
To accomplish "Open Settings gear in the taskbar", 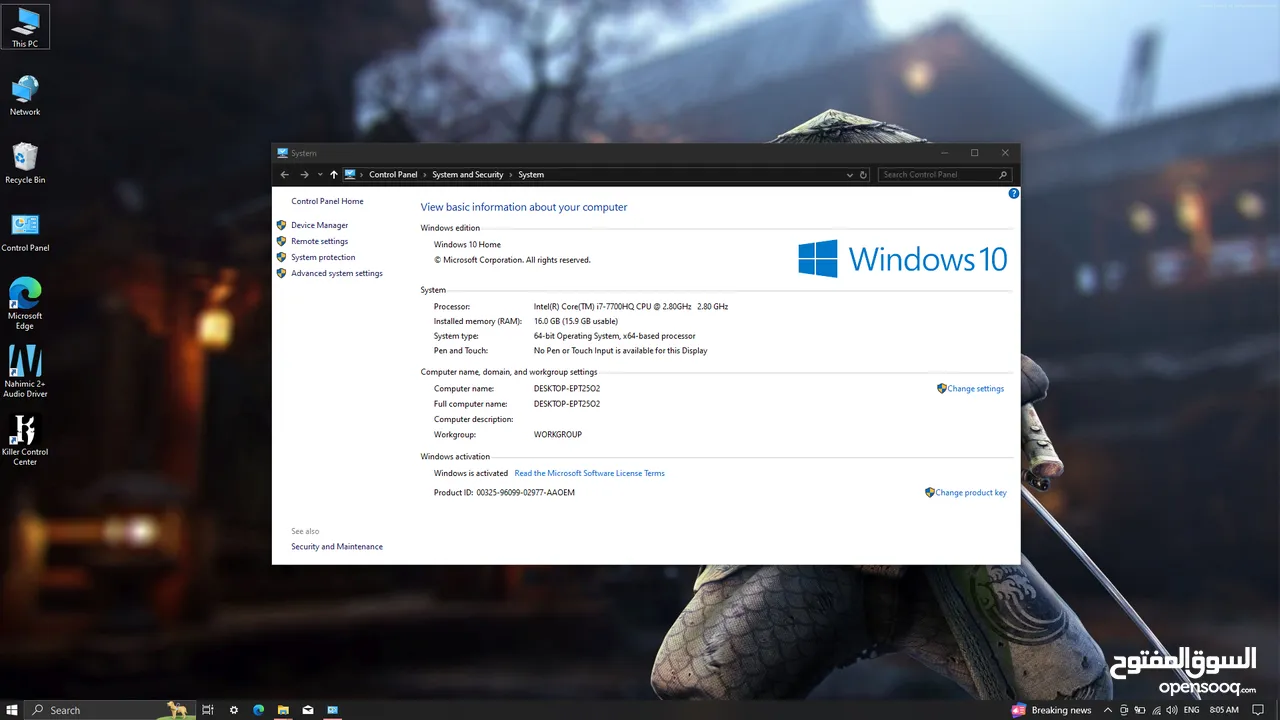I will pyautogui.click(x=234, y=710).
